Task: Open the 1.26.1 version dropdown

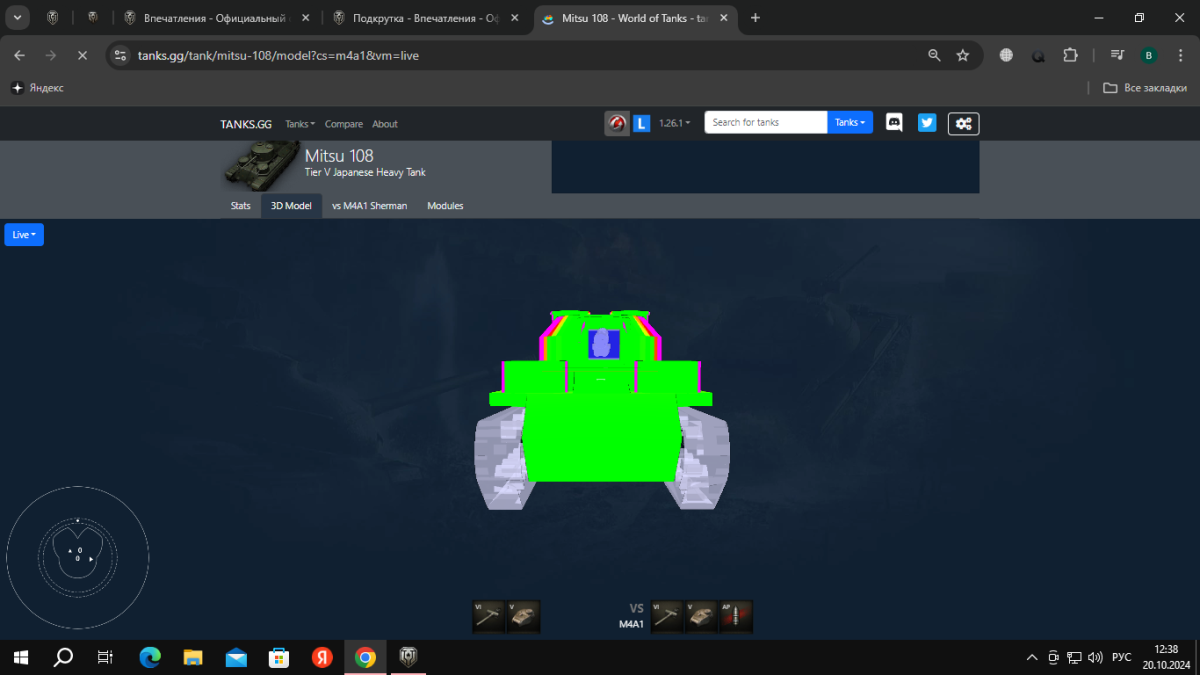Action: coord(674,123)
